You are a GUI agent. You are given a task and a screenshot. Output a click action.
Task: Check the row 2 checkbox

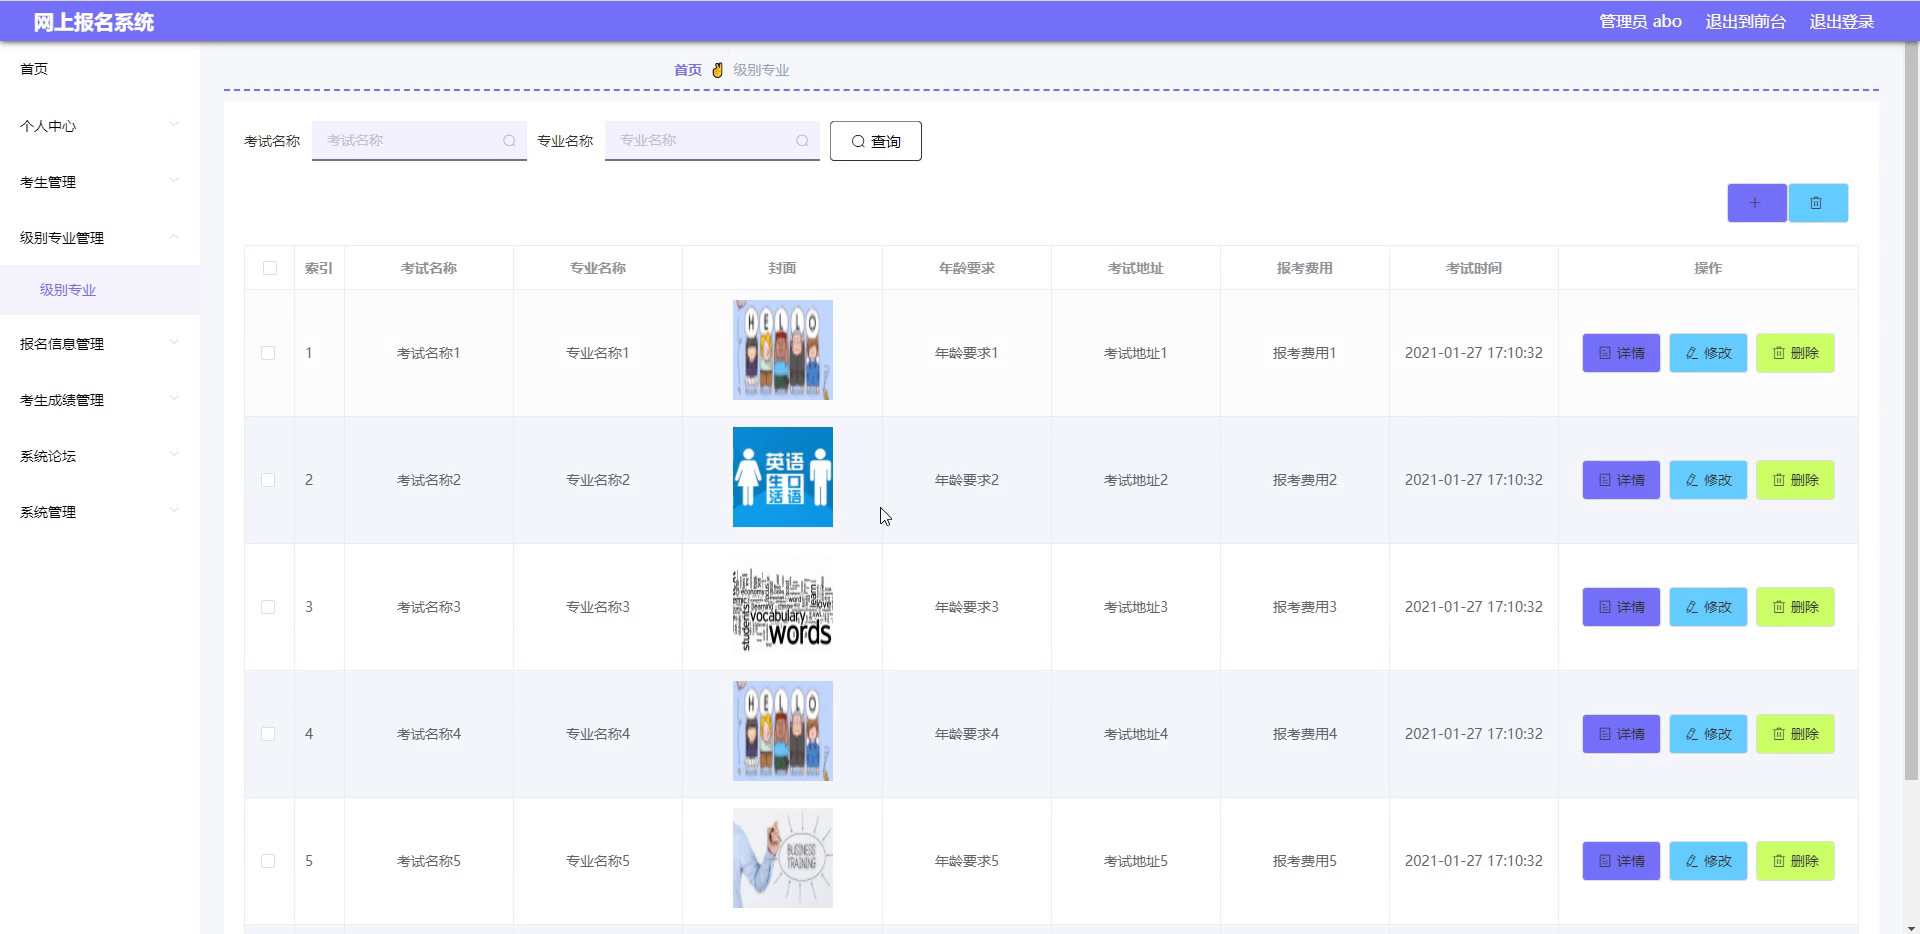click(268, 480)
